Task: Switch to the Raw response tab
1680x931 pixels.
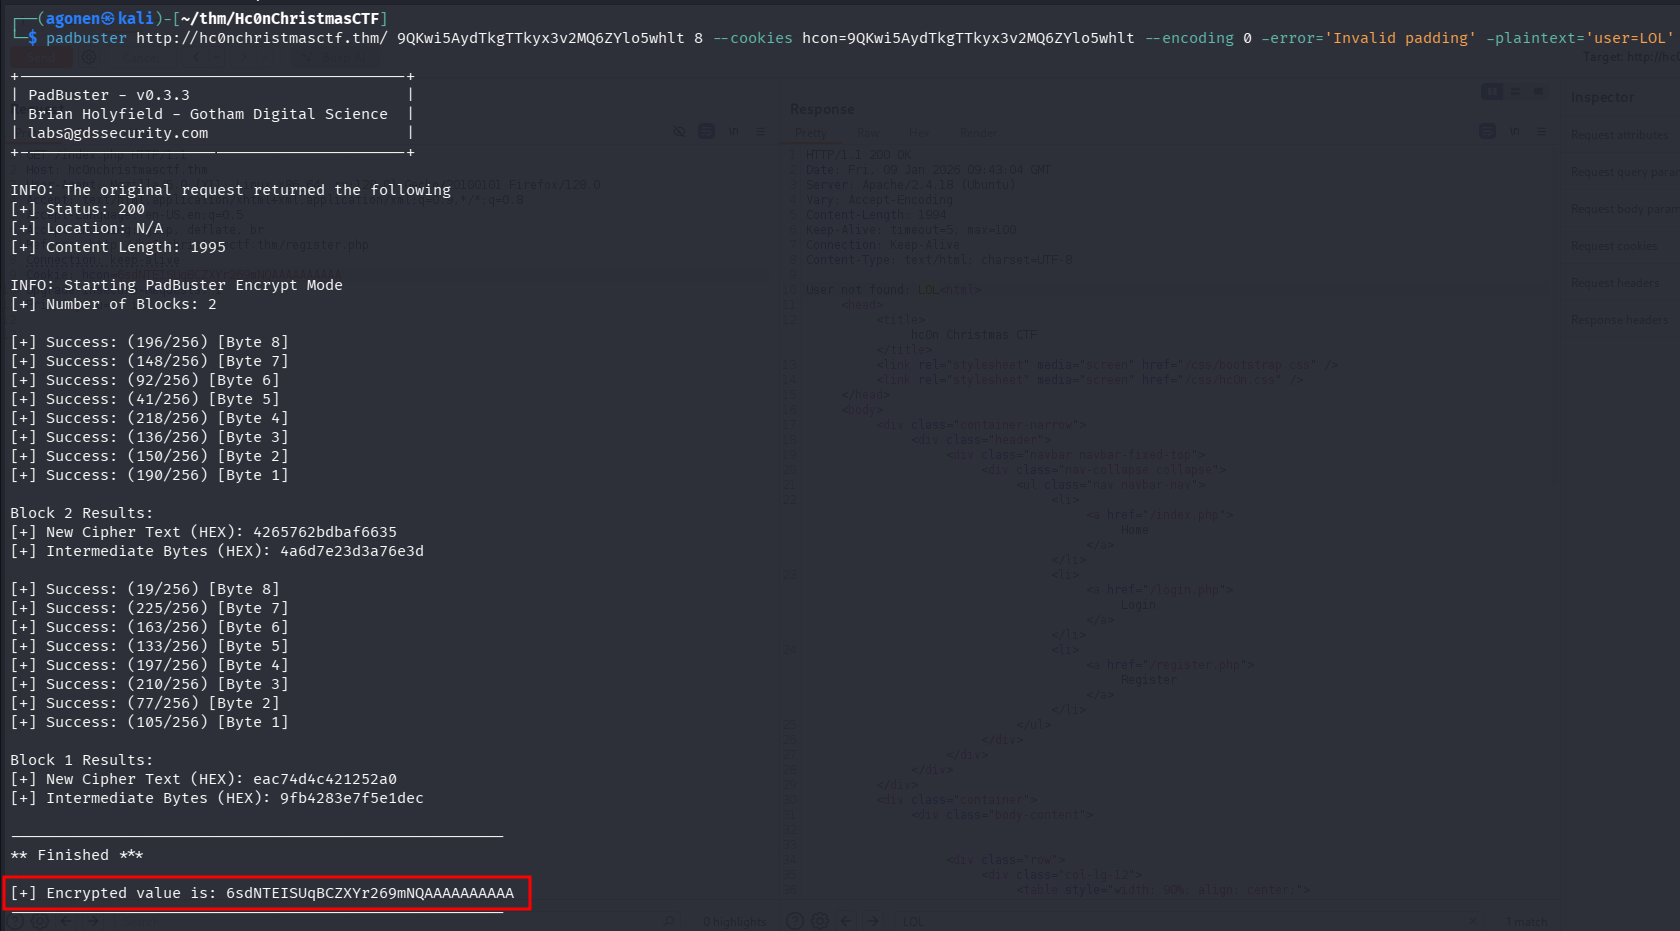Action: coord(868,133)
